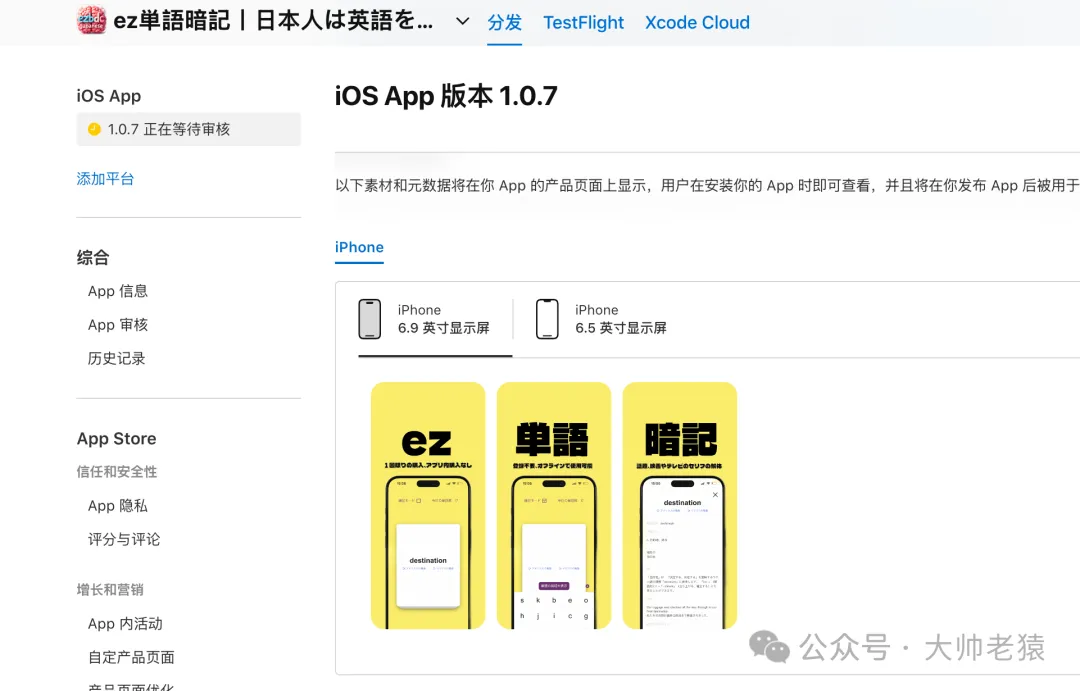This screenshot has height=691, width=1080.
Task: Click the '単語' screenshot thumbnail
Action: (554, 506)
